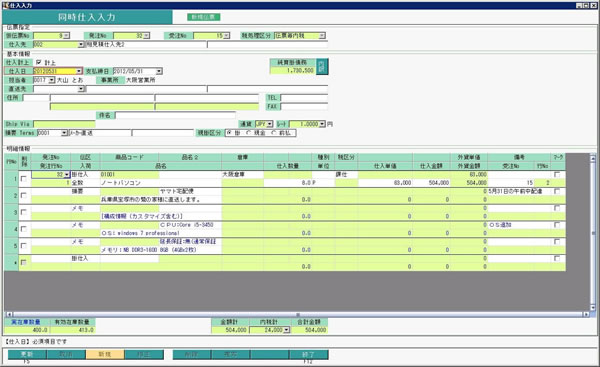This screenshot has height=367, width=600.
Task: Open row 1 発注No 32 dropdown in grid
Action: [67, 175]
